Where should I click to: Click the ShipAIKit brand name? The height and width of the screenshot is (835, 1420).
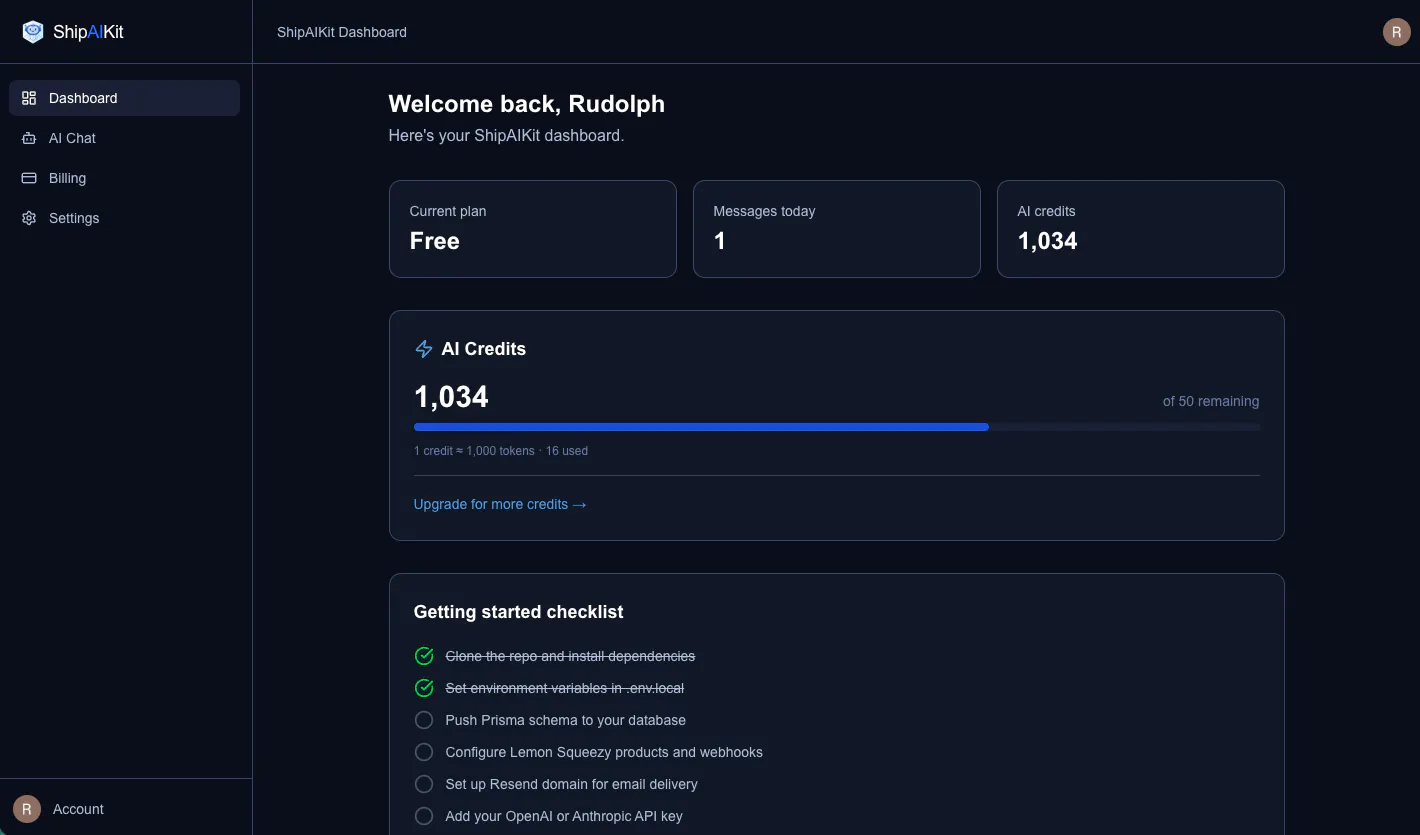[x=88, y=32]
